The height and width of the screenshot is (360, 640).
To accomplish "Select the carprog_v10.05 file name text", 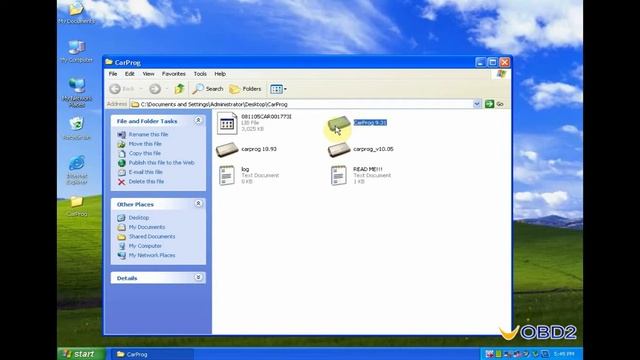I will [x=373, y=149].
